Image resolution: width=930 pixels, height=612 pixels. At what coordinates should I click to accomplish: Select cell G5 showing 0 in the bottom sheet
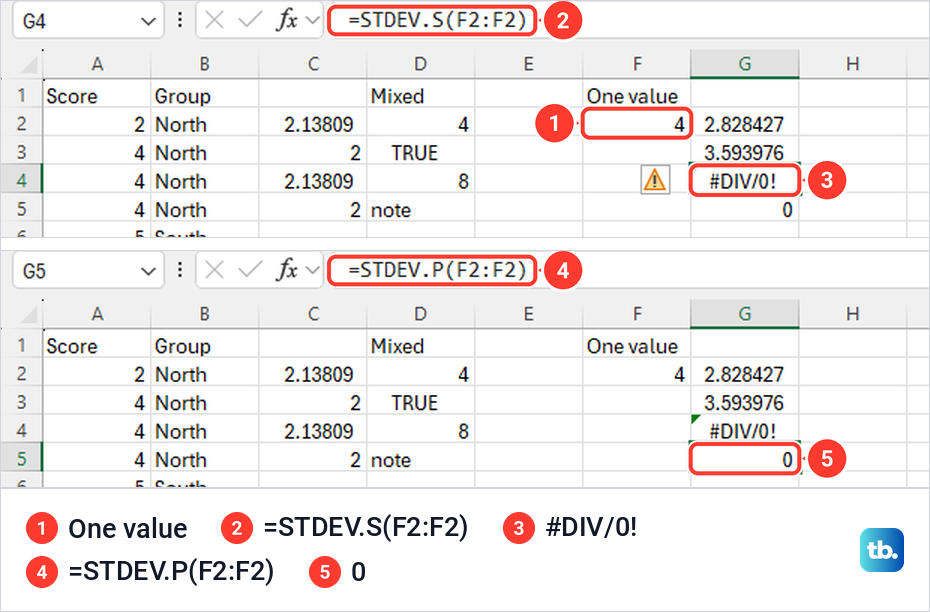coord(744,459)
